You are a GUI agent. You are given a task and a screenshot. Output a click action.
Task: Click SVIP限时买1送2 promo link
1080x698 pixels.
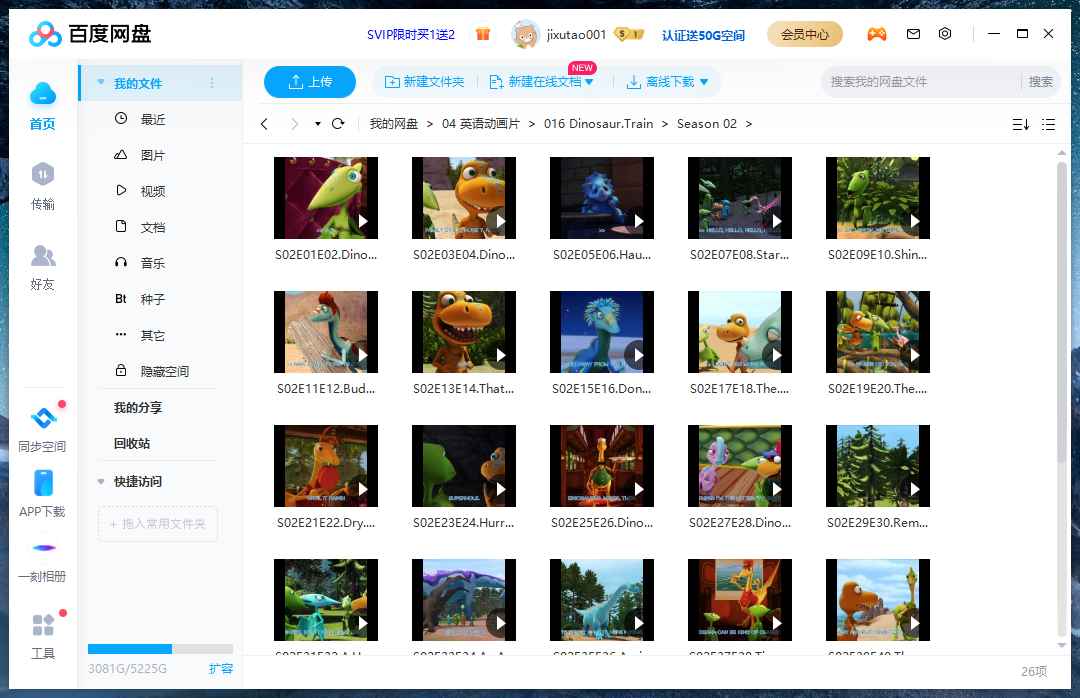point(411,34)
